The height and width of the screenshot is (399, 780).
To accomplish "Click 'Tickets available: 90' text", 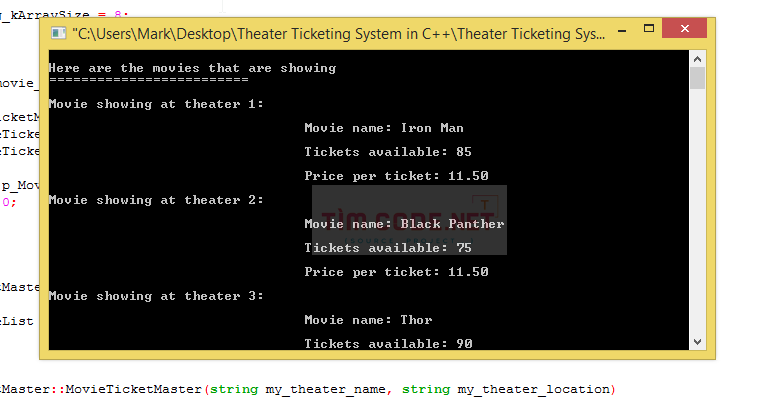I will click(389, 344).
